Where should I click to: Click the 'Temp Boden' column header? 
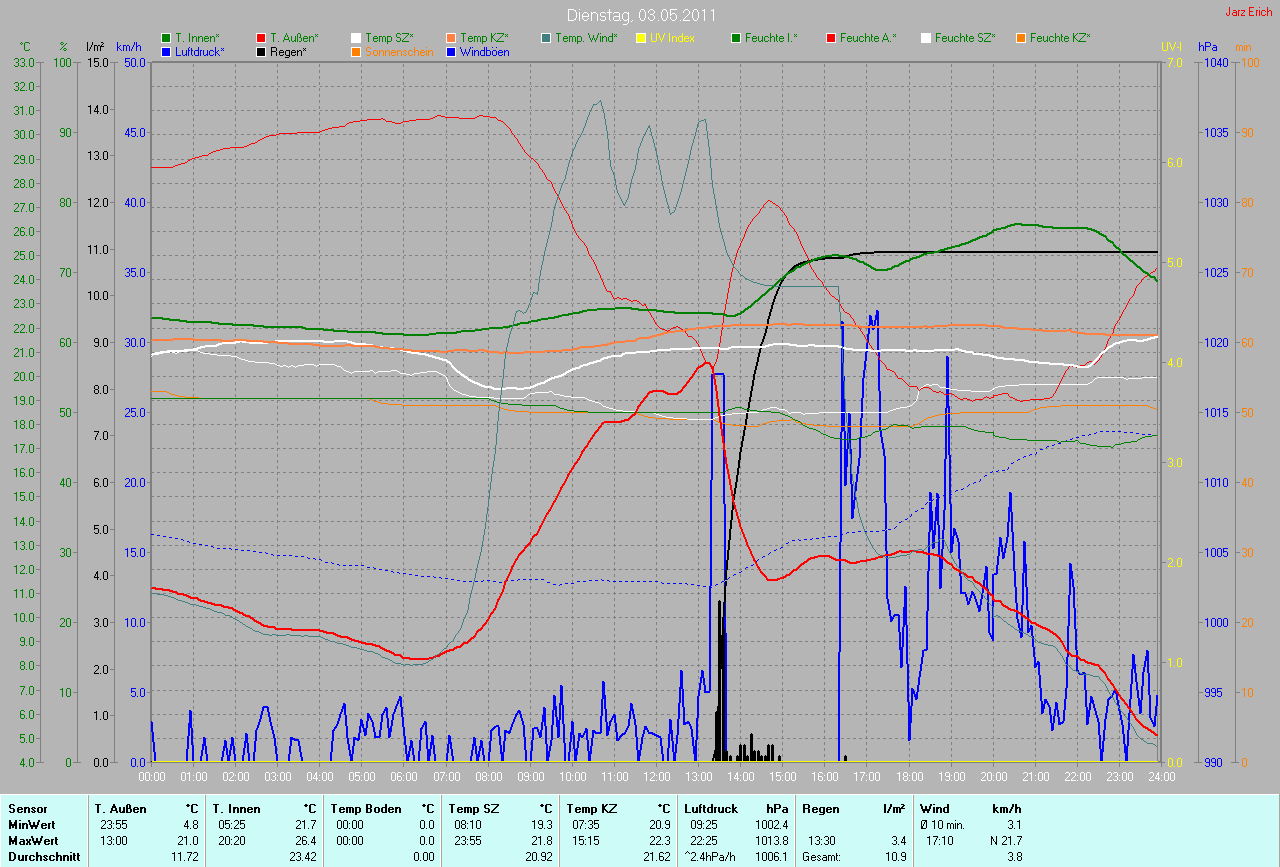click(x=366, y=809)
